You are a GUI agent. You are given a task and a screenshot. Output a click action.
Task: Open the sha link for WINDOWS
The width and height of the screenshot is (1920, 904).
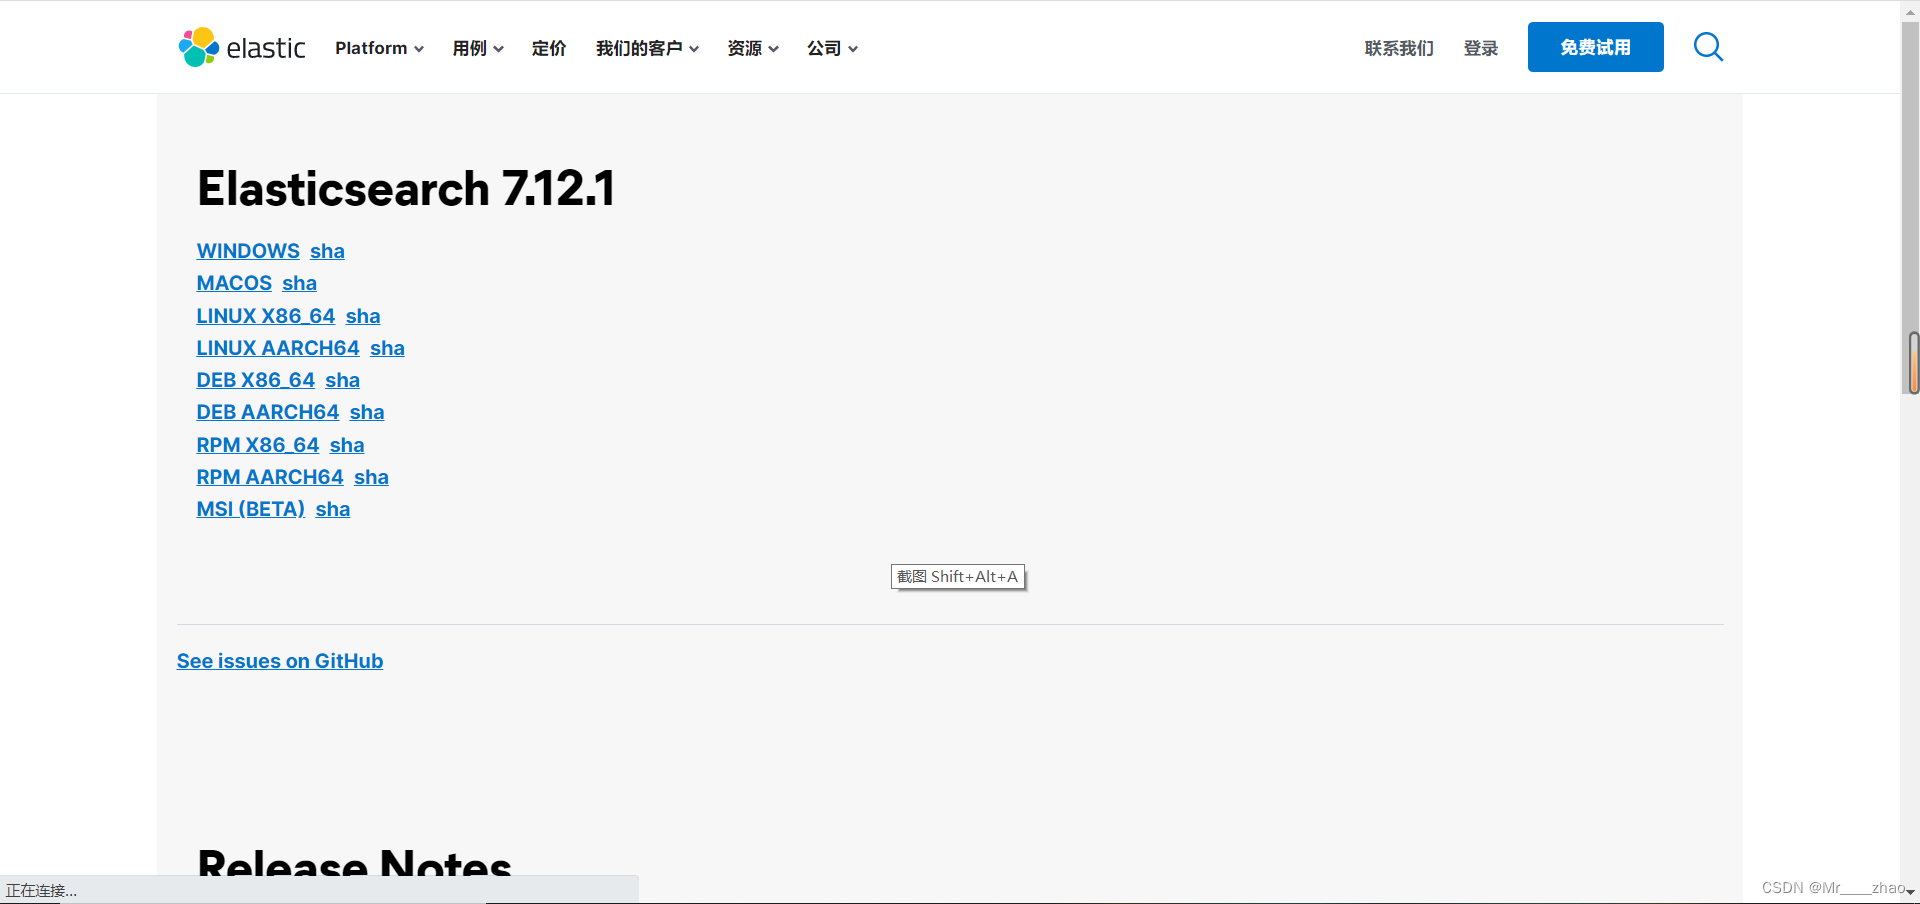327,251
